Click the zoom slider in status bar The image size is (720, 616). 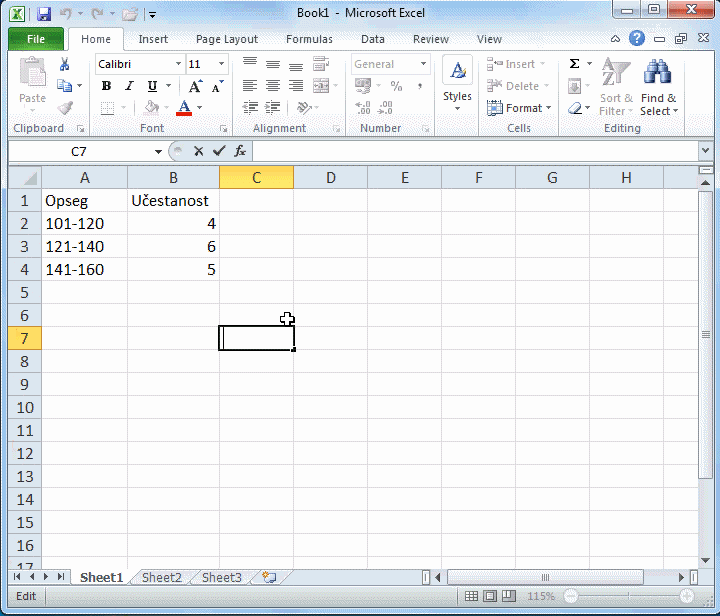(628, 596)
